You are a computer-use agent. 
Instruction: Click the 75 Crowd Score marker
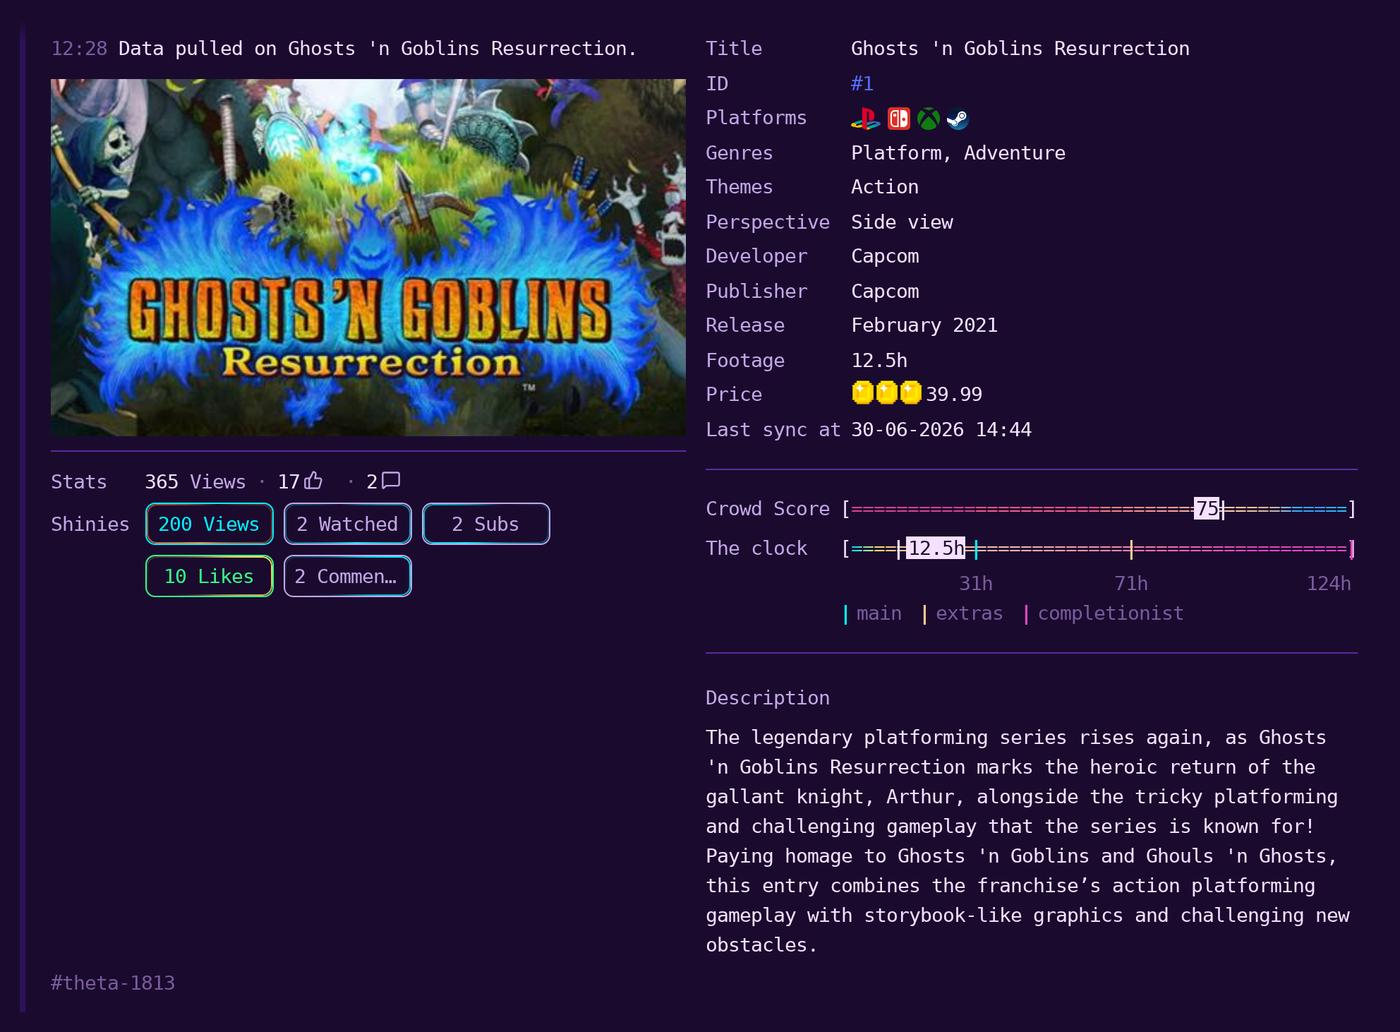click(1207, 509)
